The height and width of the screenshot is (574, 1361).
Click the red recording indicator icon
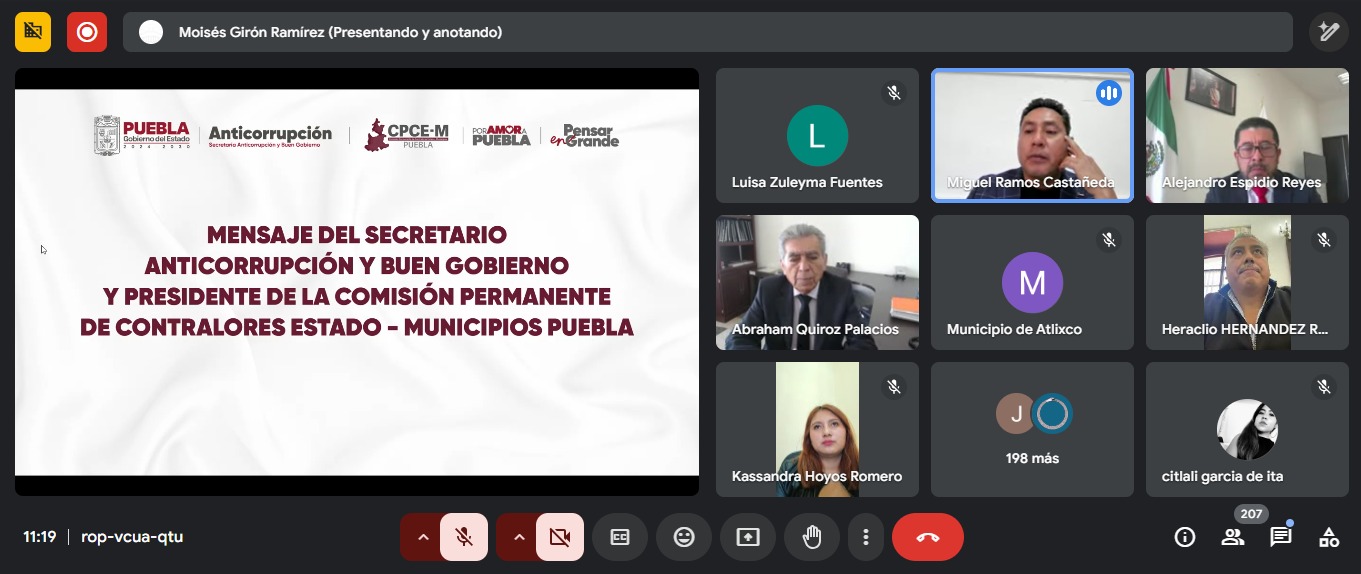pos(87,32)
